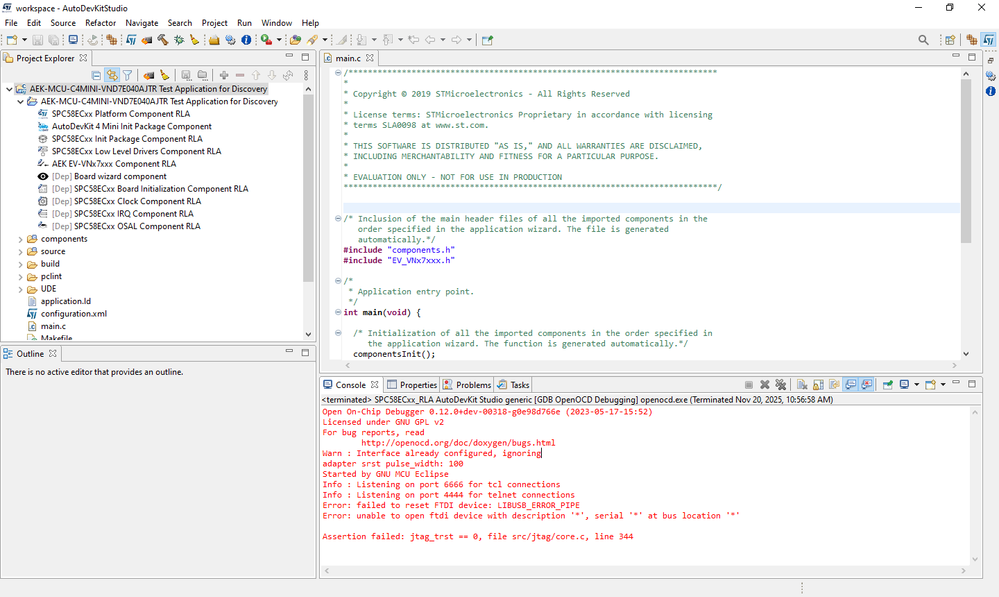
Task: Click the editor vertical scrollbar down arrow
Action: (965, 353)
